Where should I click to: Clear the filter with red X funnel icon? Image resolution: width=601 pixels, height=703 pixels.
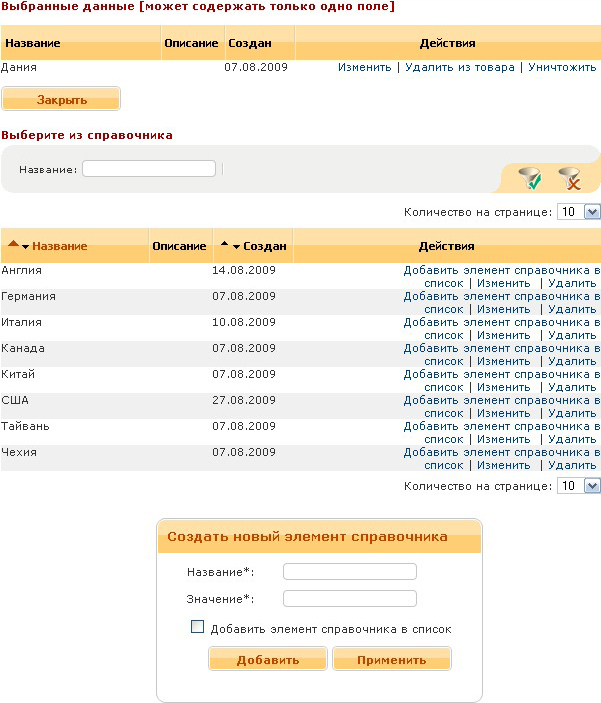pyautogui.click(x=569, y=178)
